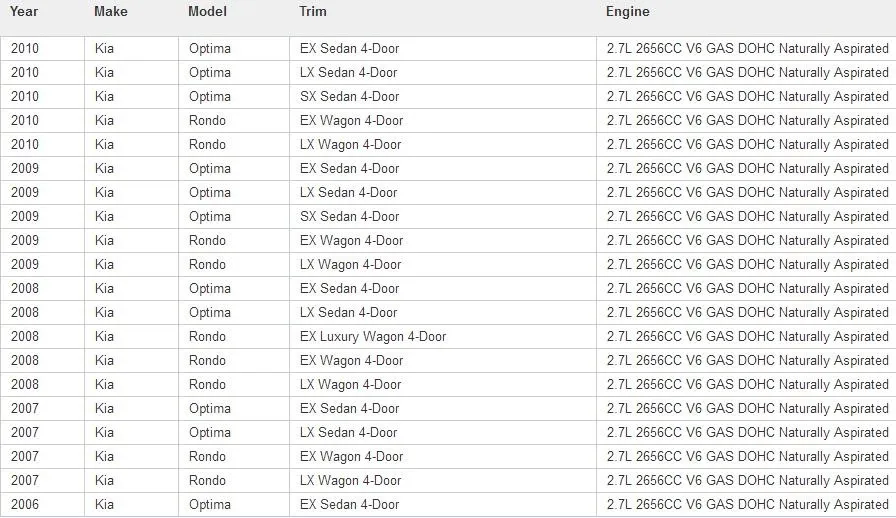Click the engine cell in the 2006 Optima row
This screenshot has height=518, width=896.
coord(746,505)
